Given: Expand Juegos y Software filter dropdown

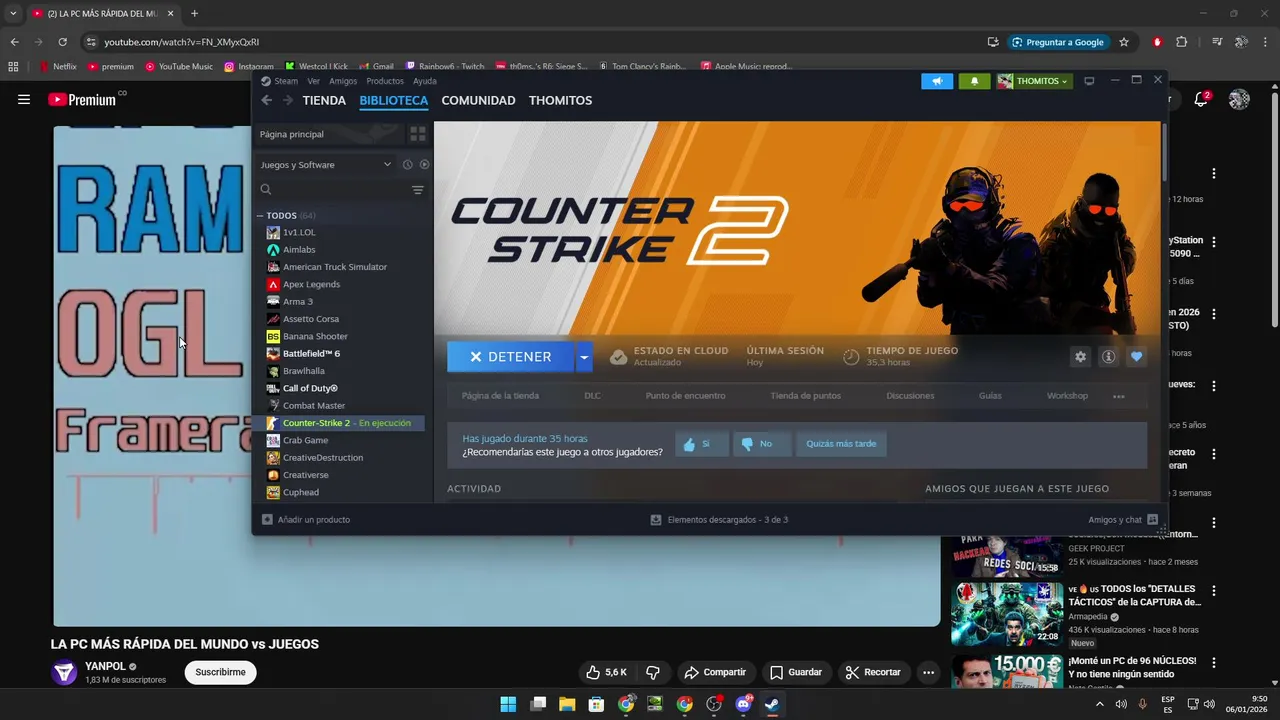Looking at the screenshot, I should point(326,164).
